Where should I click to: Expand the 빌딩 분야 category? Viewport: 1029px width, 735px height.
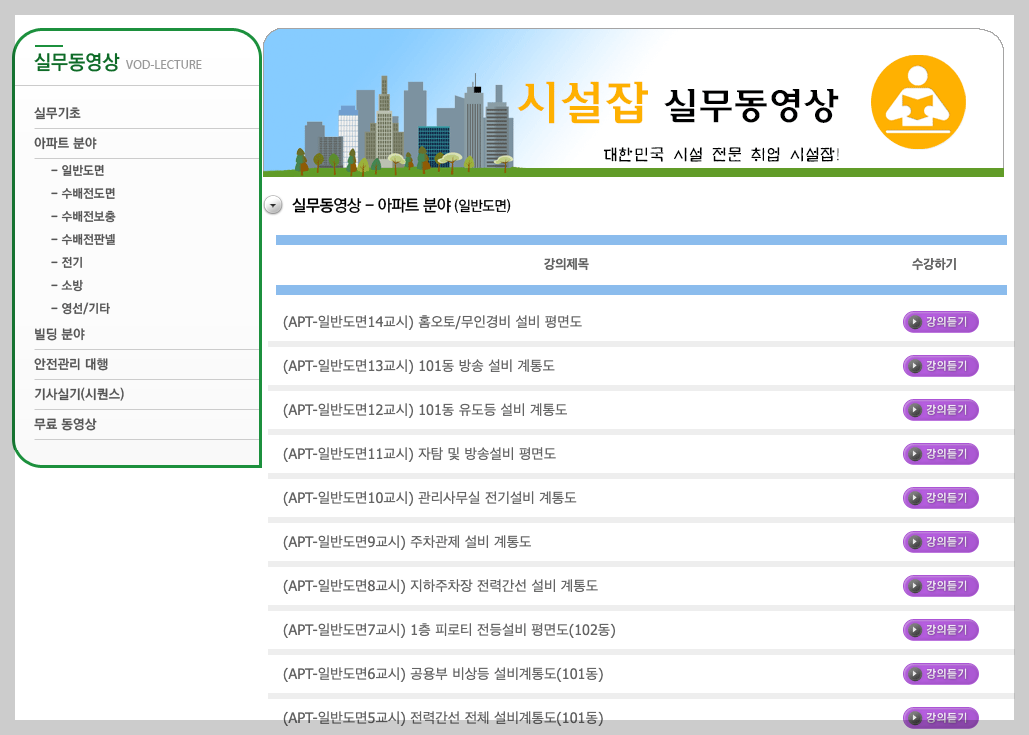(58, 335)
